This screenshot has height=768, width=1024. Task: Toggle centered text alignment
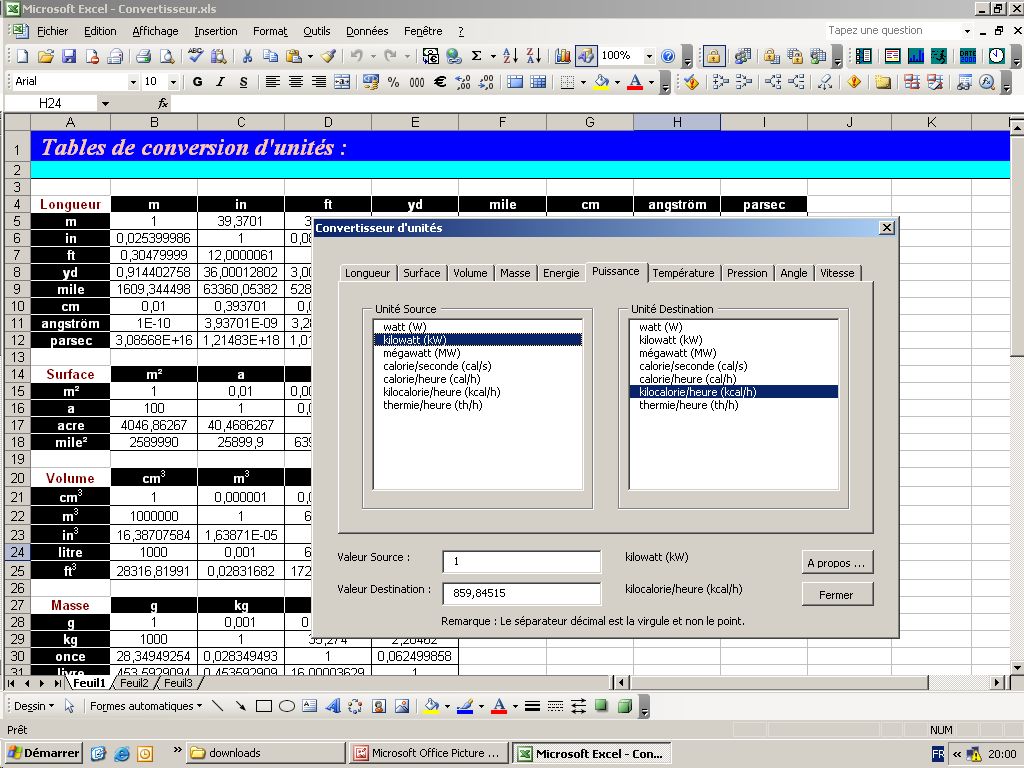click(296, 82)
